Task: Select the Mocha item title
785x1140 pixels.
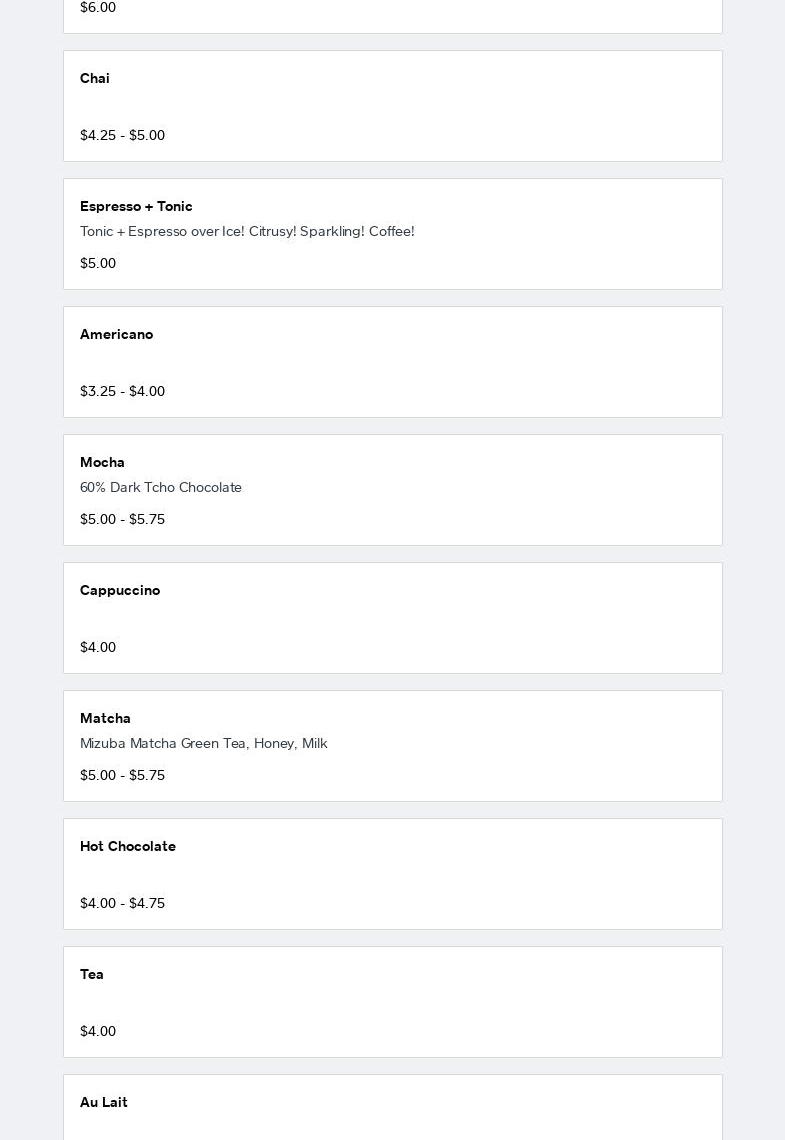Action: point(102,462)
